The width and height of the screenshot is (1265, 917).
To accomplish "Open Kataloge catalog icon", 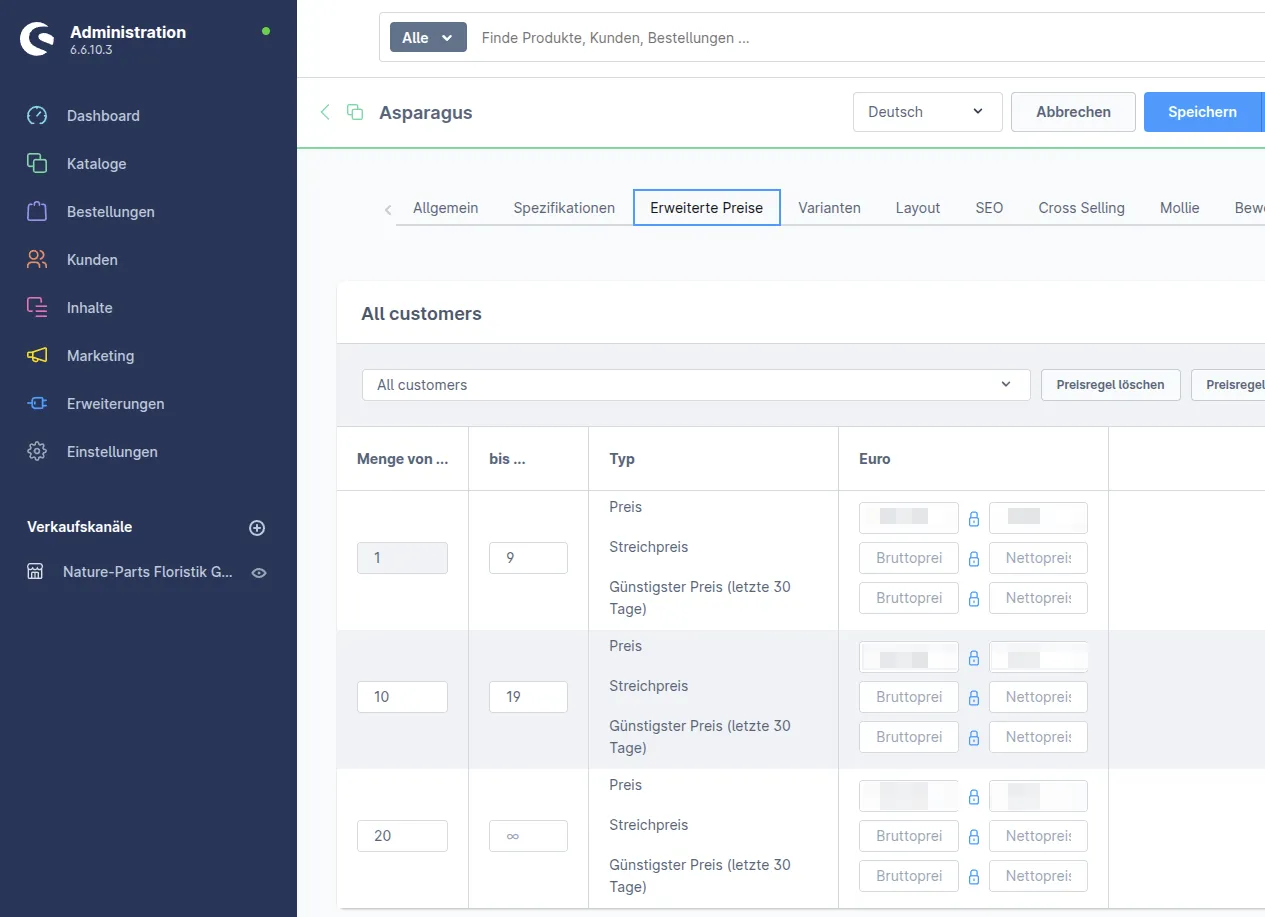I will click(x=37, y=164).
